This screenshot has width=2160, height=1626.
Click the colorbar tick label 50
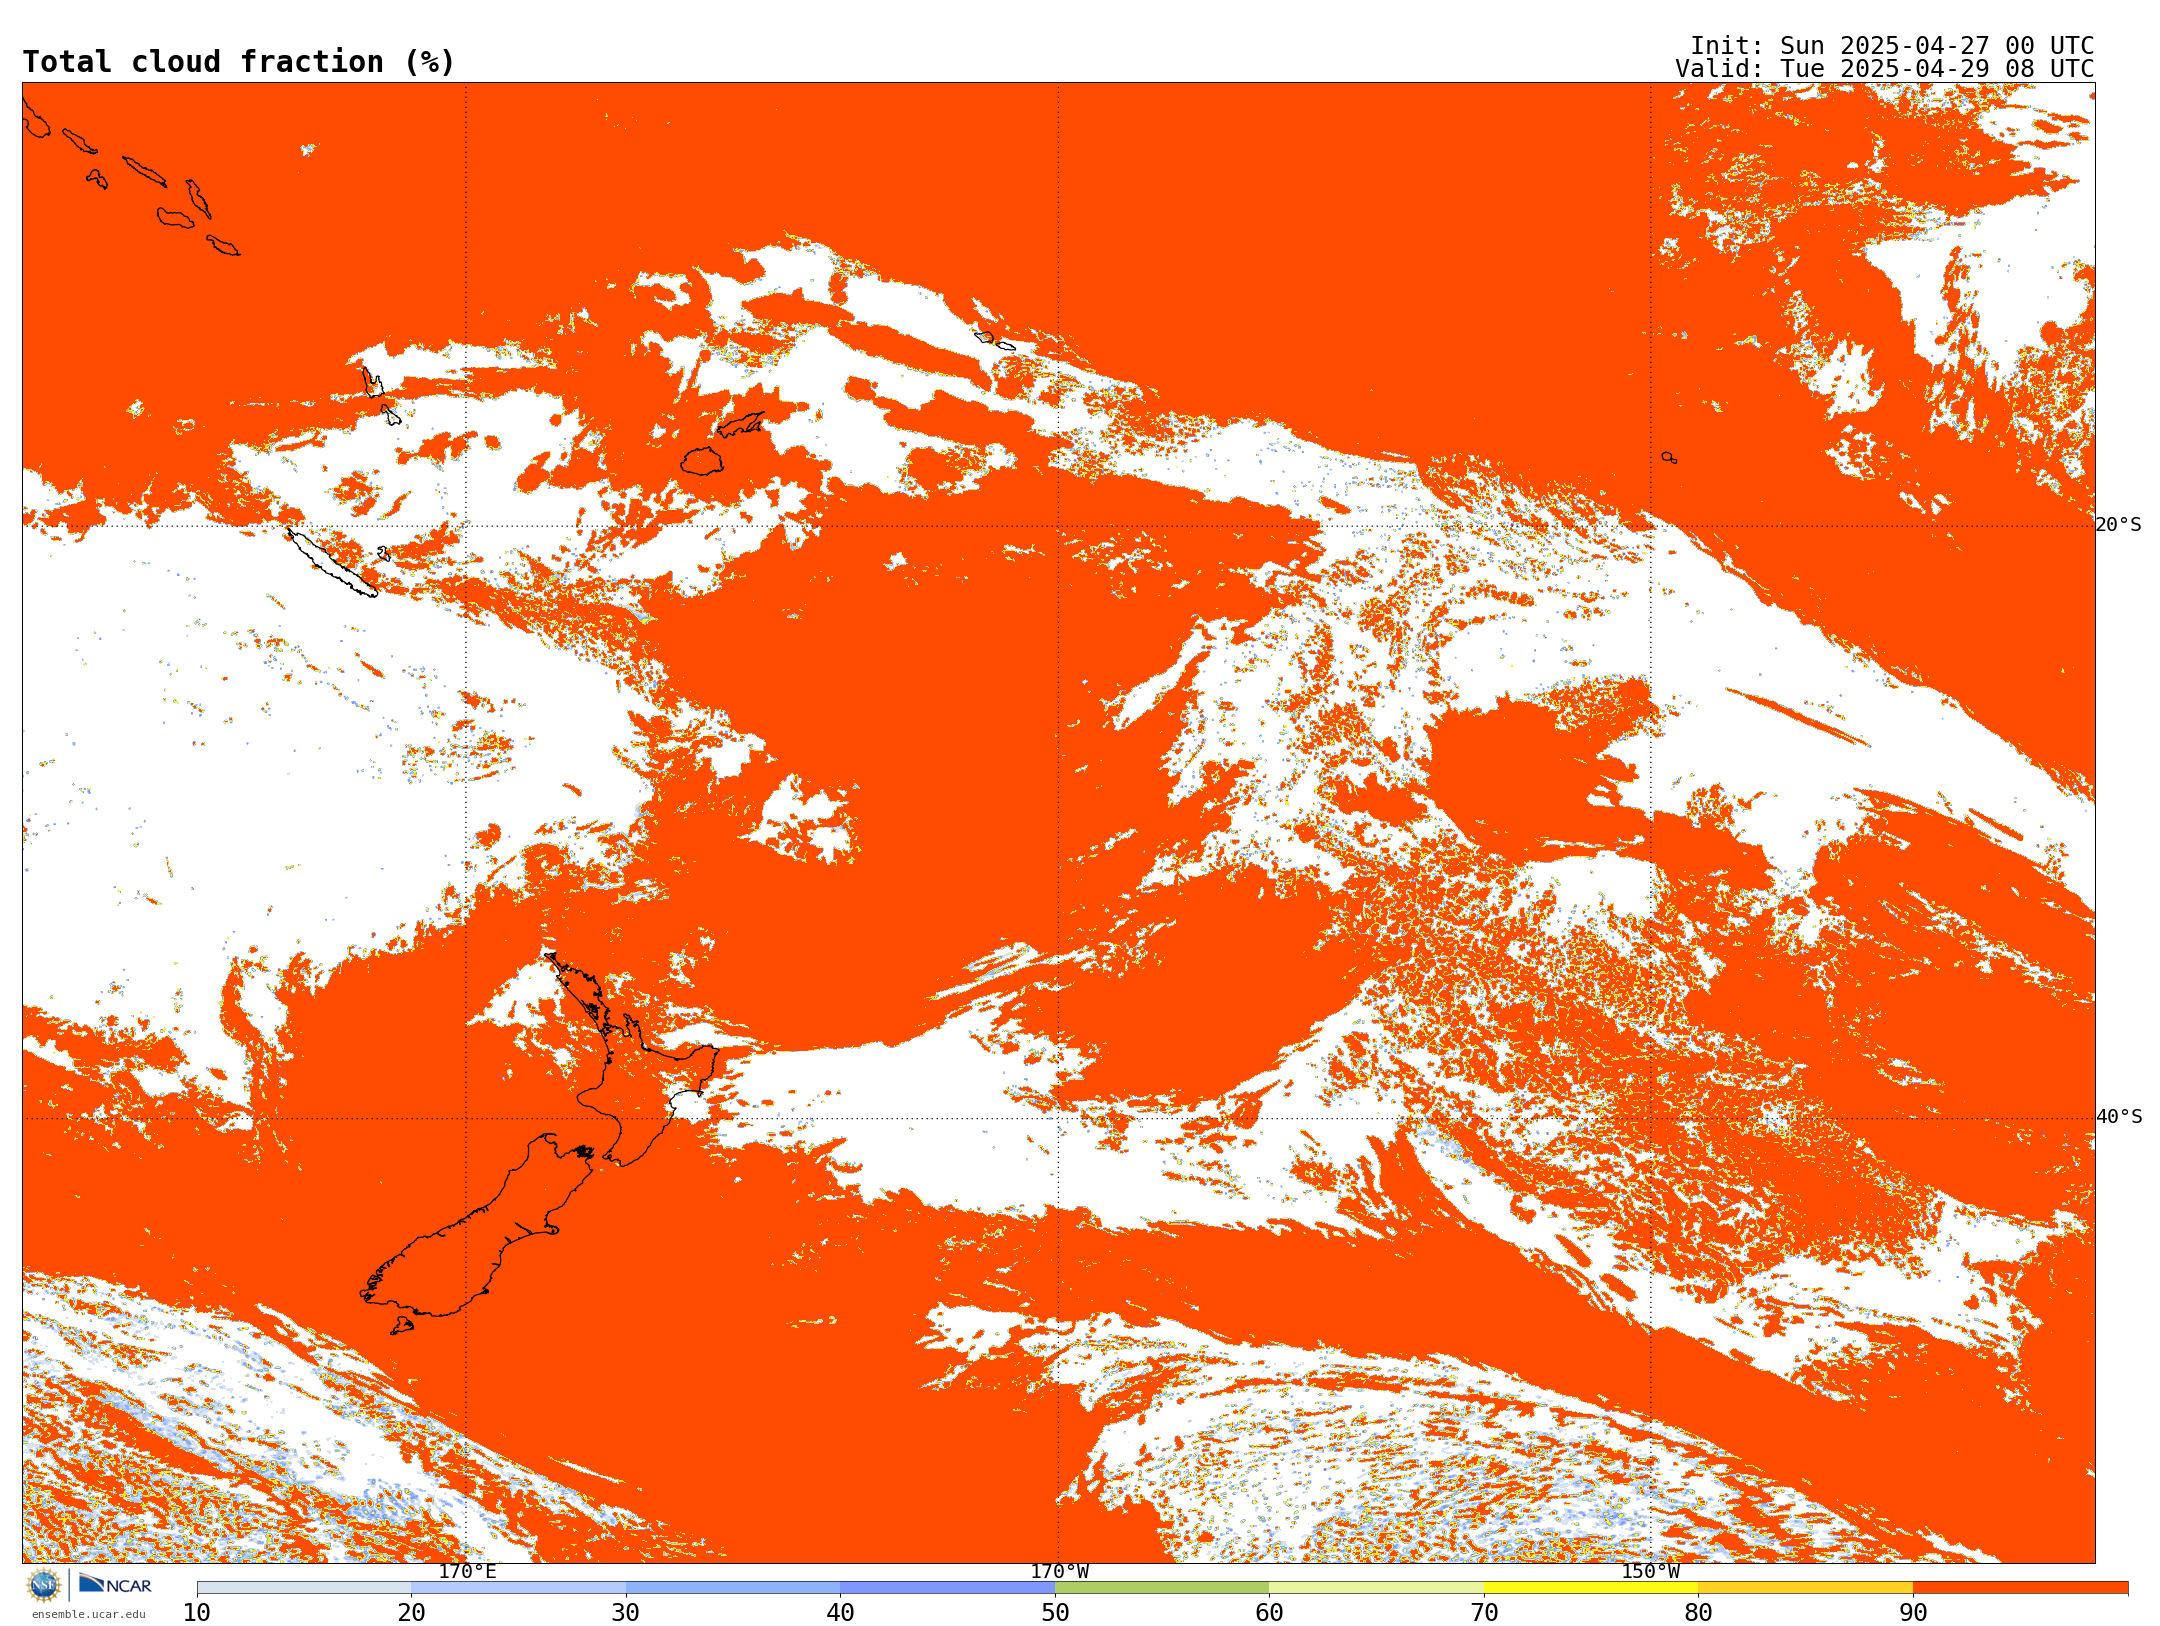click(1055, 1613)
